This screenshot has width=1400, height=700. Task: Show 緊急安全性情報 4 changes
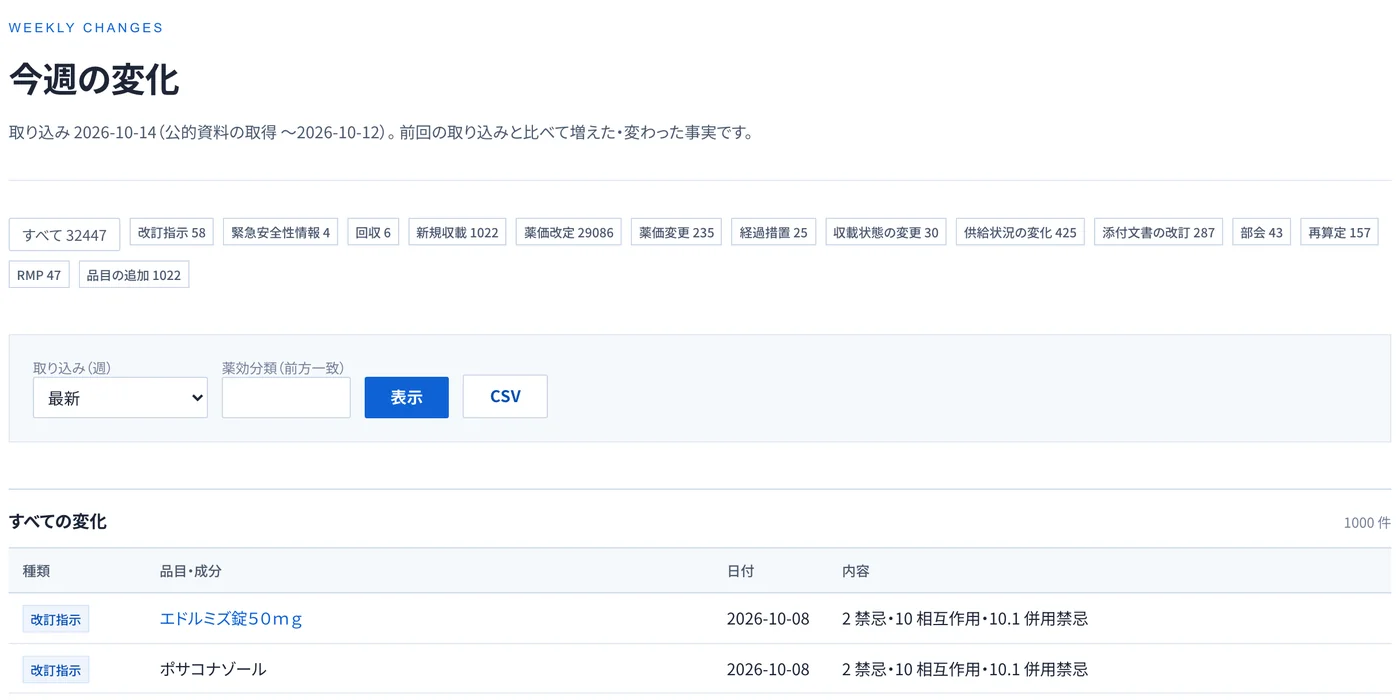point(281,232)
